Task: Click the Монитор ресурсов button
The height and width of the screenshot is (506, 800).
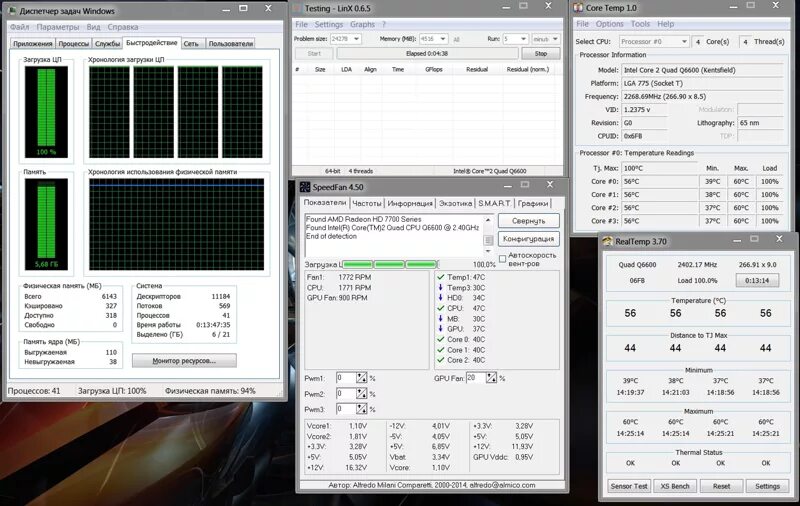Action: (x=184, y=361)
